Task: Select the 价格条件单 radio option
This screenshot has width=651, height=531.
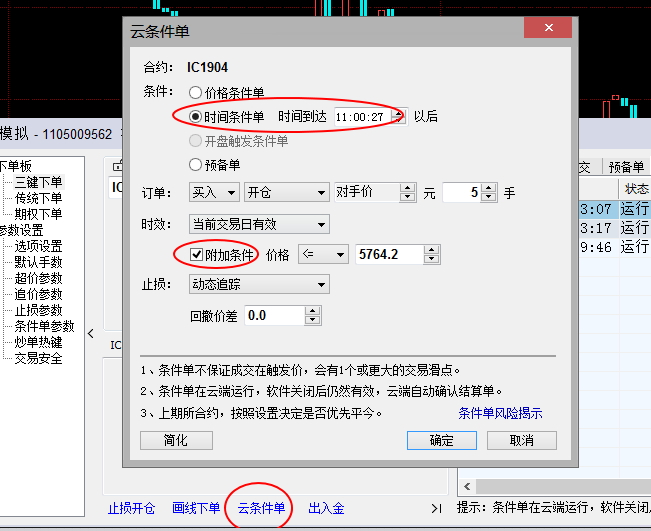Action: (195, 92)
